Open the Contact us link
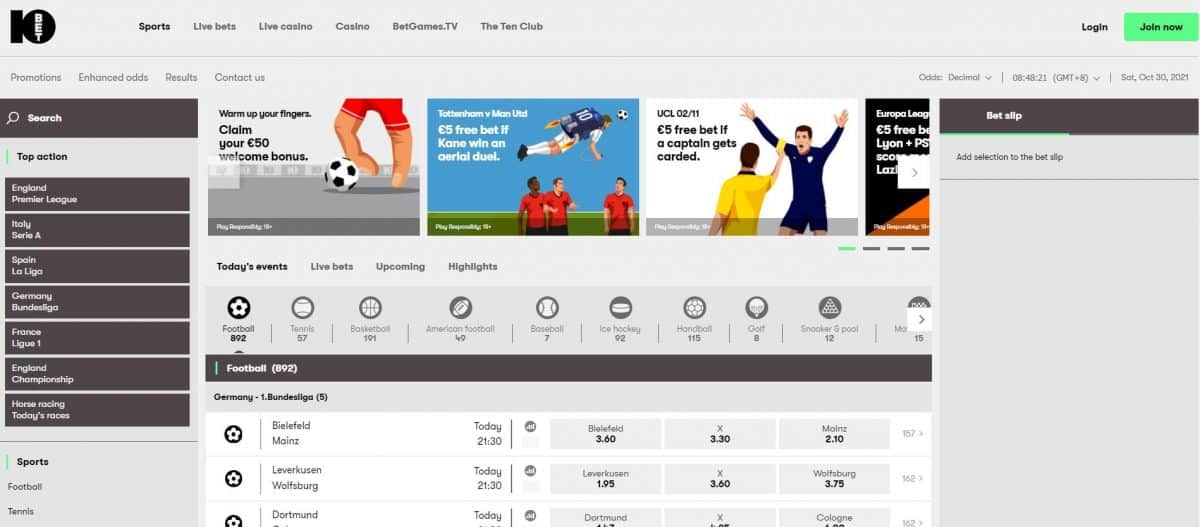Image resolution: width=1200 pixels, height=527 pixels. click(x=239, y=77)
